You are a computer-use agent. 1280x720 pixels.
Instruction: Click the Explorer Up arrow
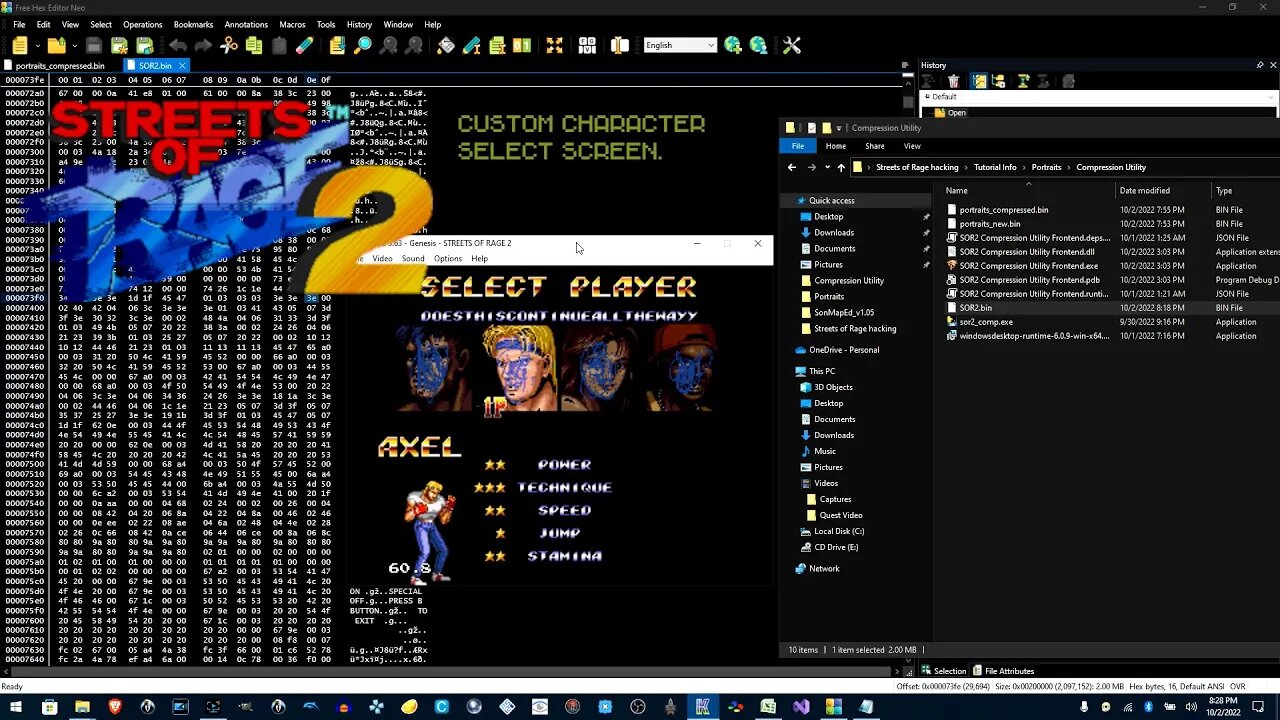[x=840, y=167]
